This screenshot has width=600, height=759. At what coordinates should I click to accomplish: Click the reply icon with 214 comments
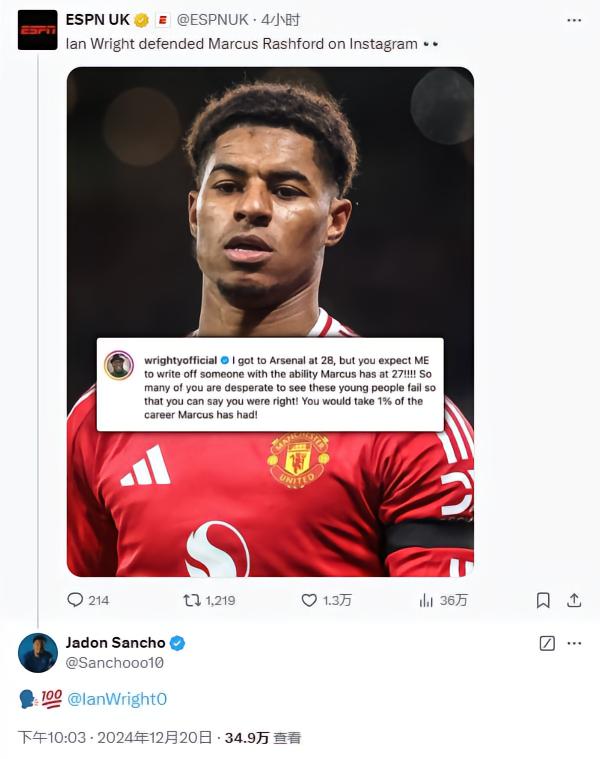point(75,600)
